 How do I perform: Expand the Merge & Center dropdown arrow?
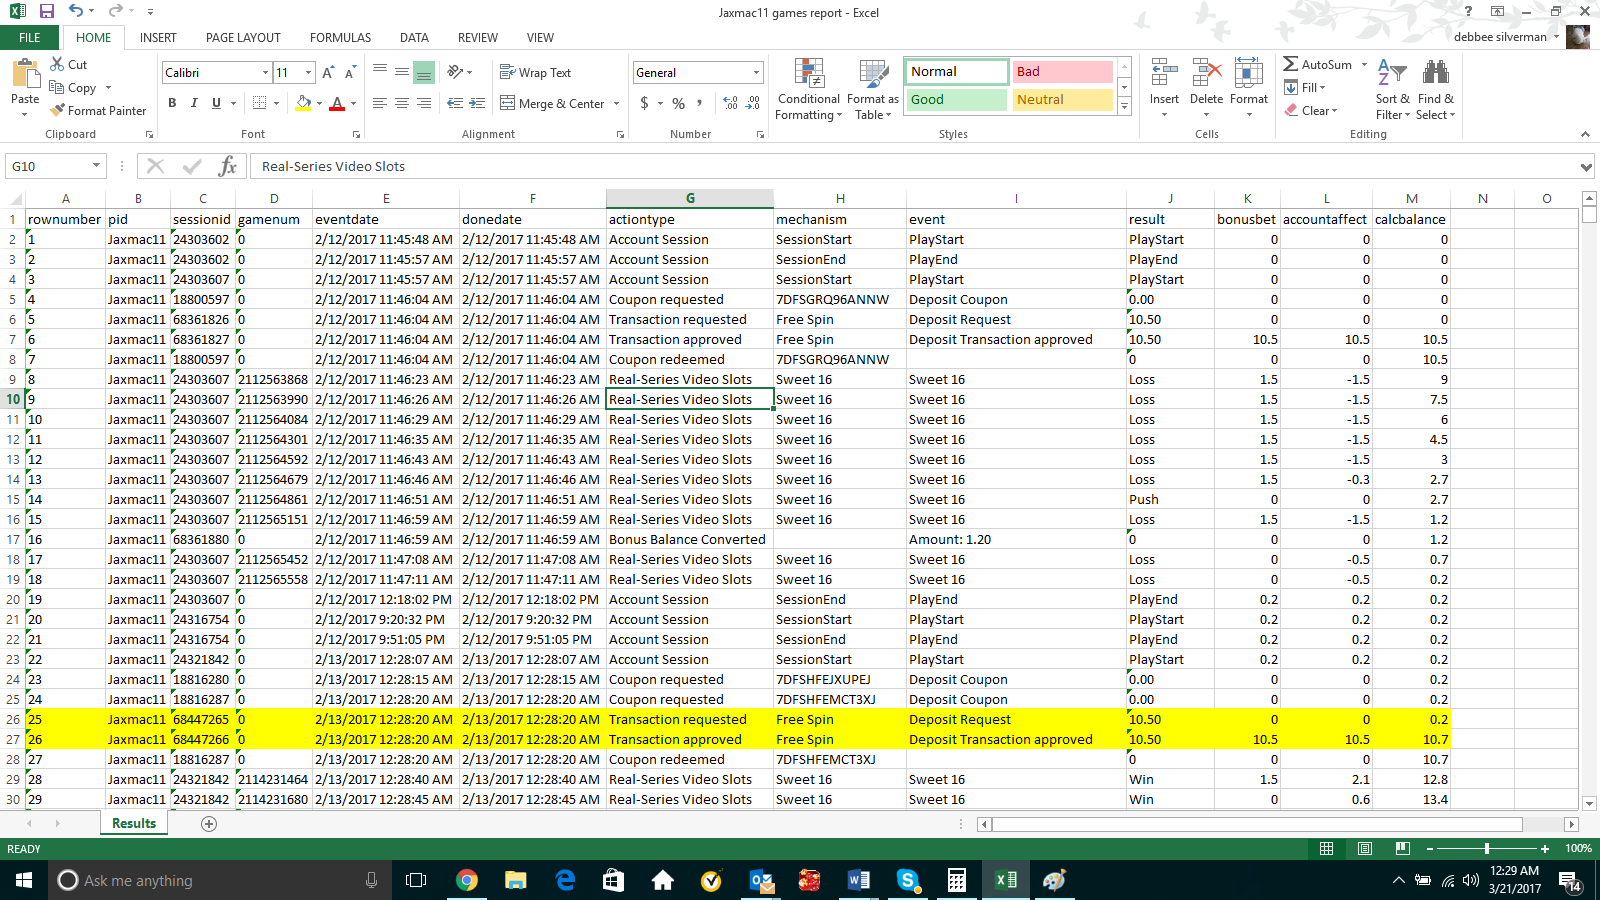pos(616,104)
